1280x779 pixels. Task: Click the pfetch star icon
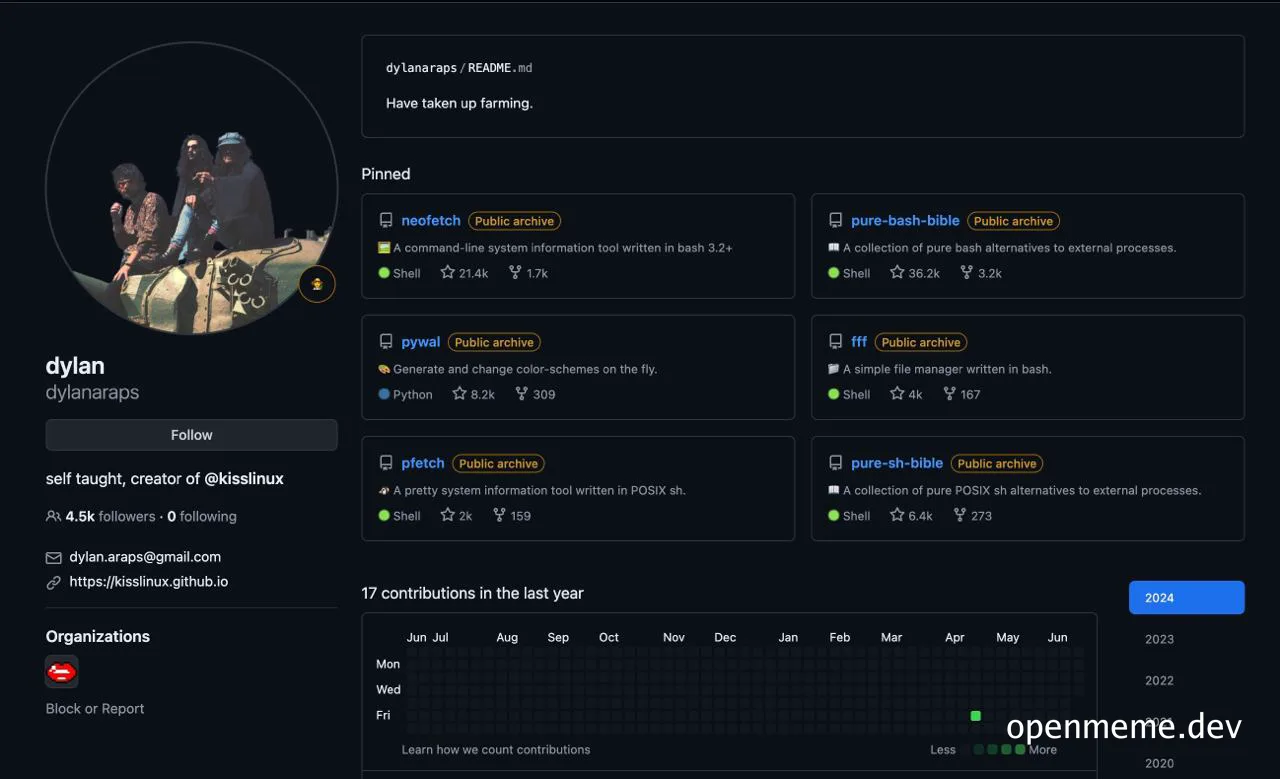tap(448, 515)
